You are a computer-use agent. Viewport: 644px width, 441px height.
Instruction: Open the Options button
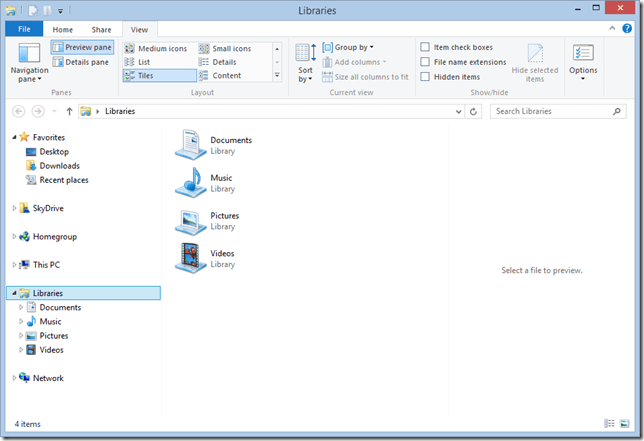click(x=583, y=62)
